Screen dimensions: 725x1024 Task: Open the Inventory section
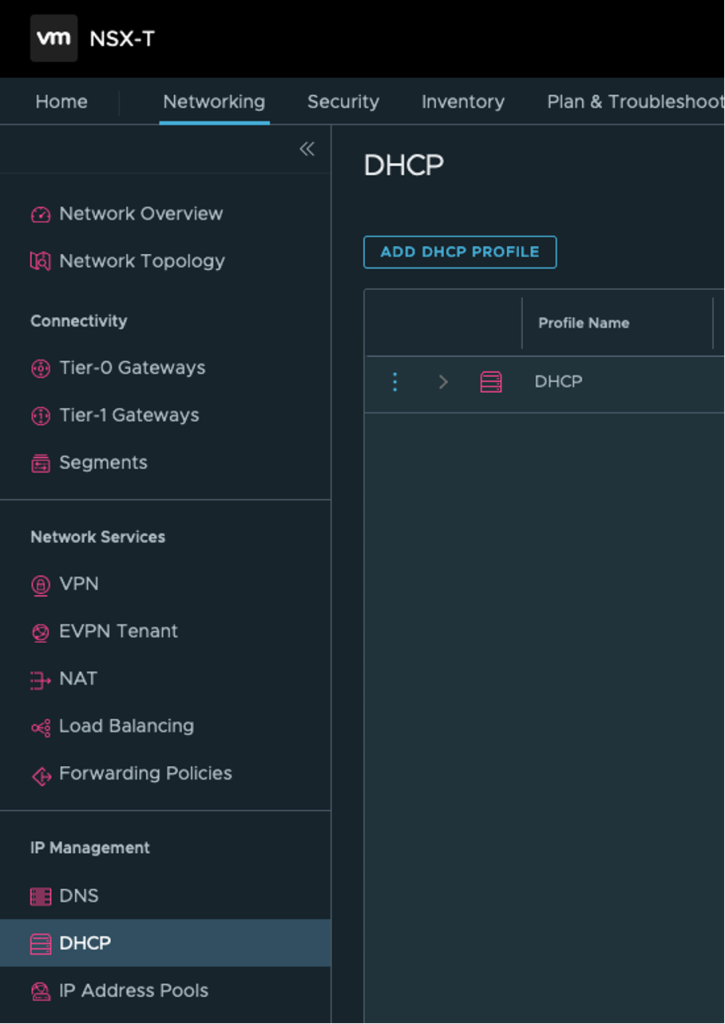tap(463, 101)
